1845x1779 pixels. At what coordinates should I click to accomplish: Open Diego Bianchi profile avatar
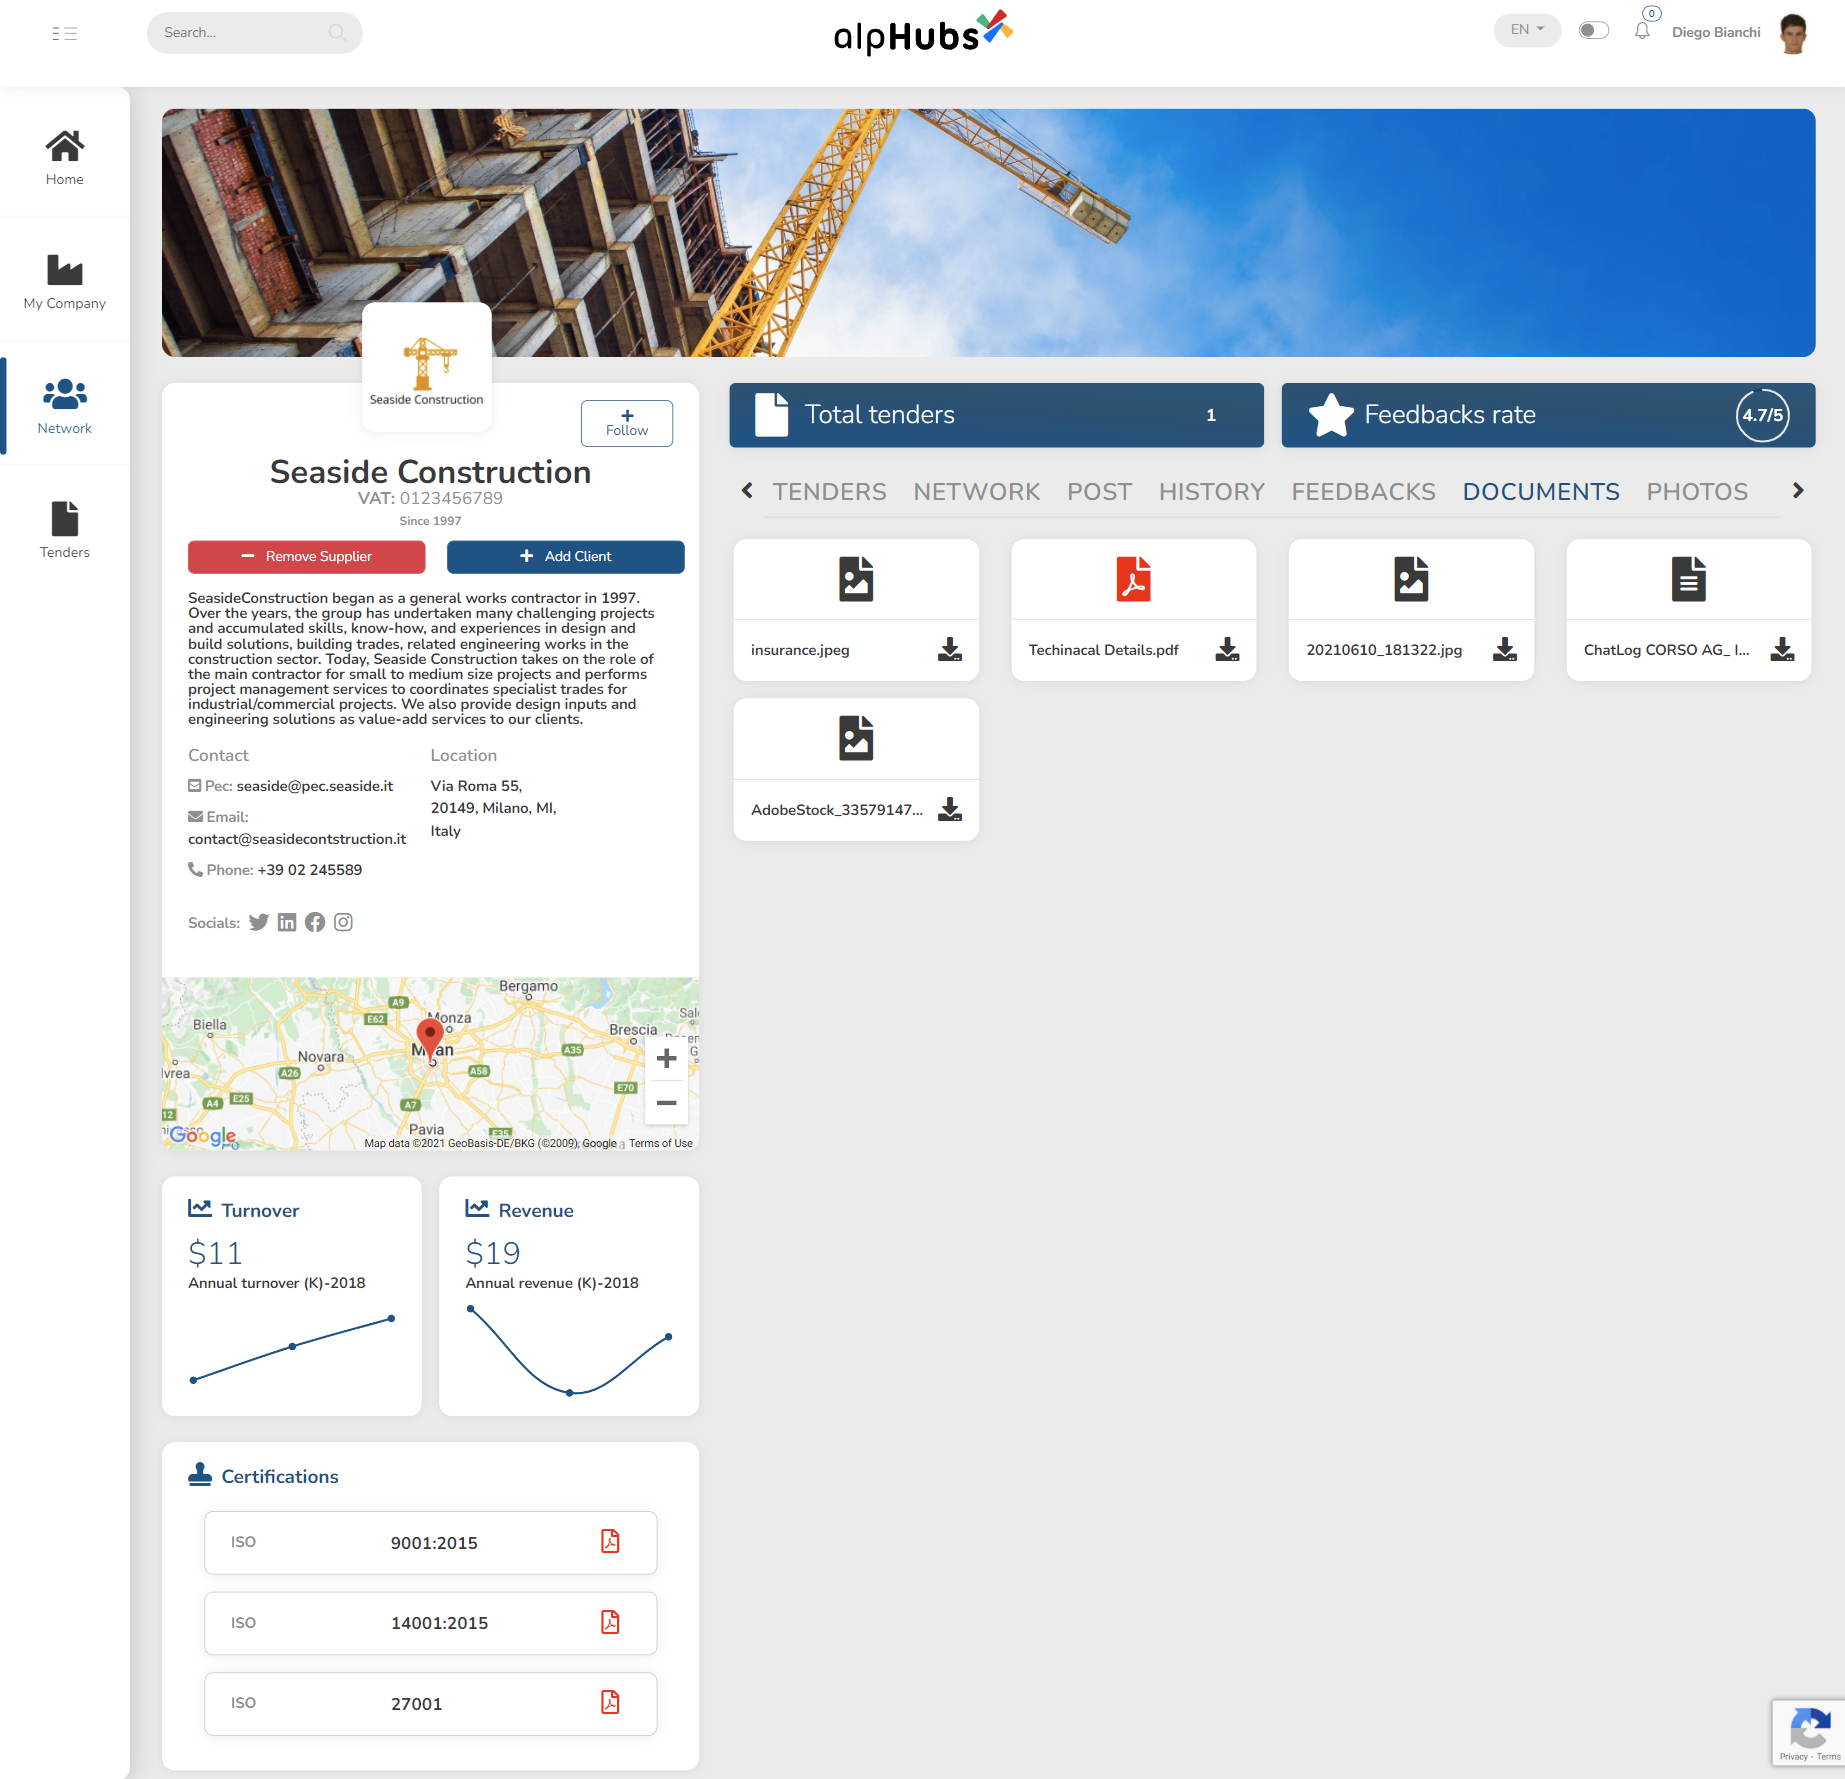[x=1793, y=33]
